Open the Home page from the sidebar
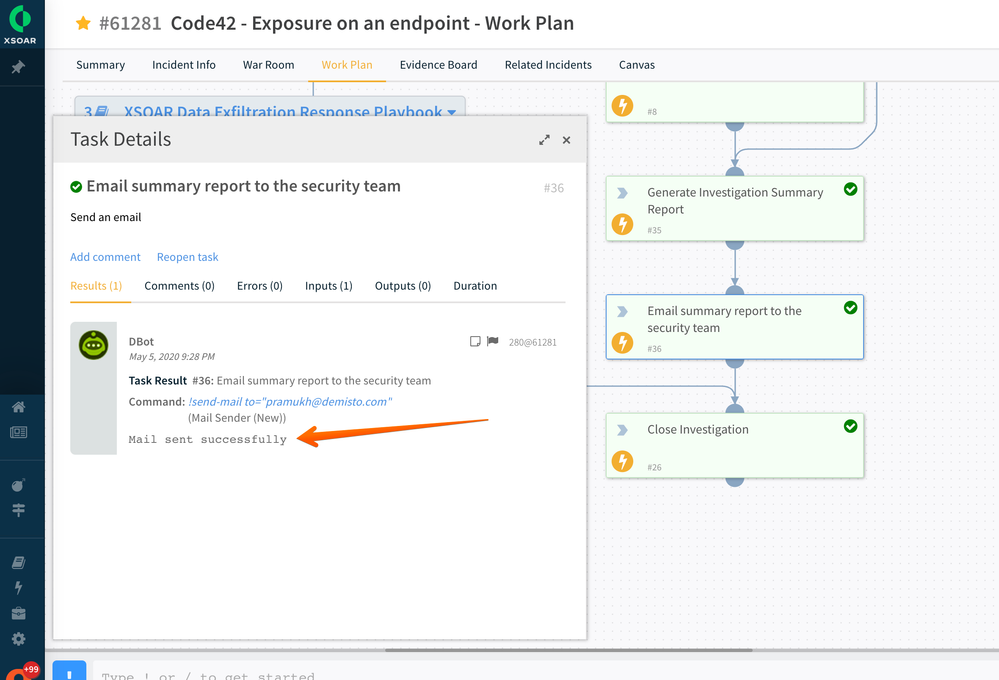999x680 pixels. coord(18,407)
